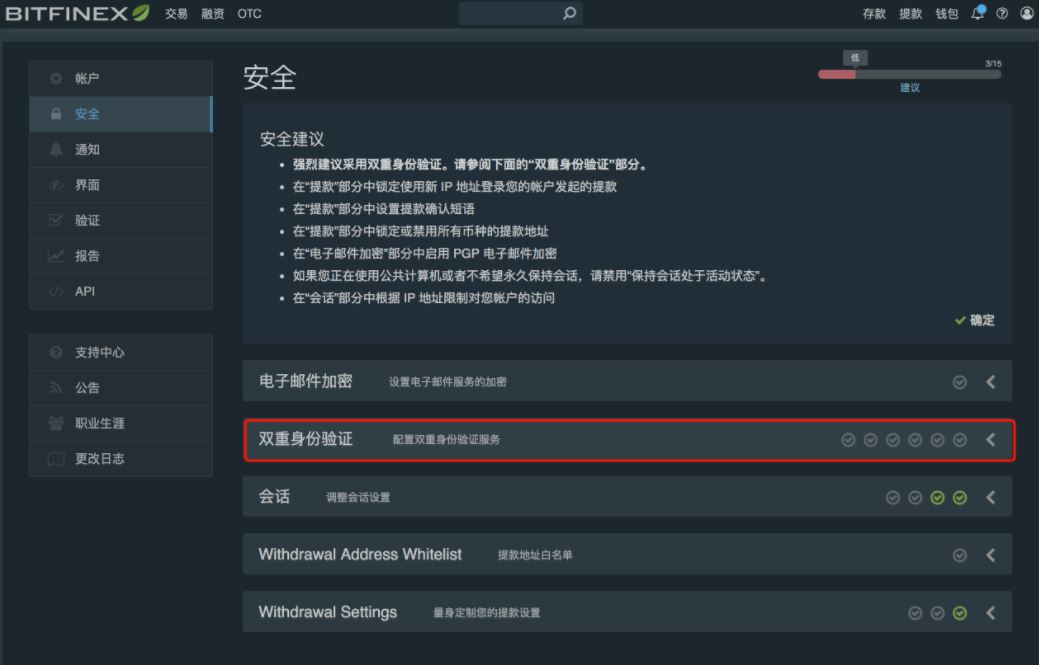
Task: Click the first 双重身份验证 status check
Action: (x=848, y=440)
